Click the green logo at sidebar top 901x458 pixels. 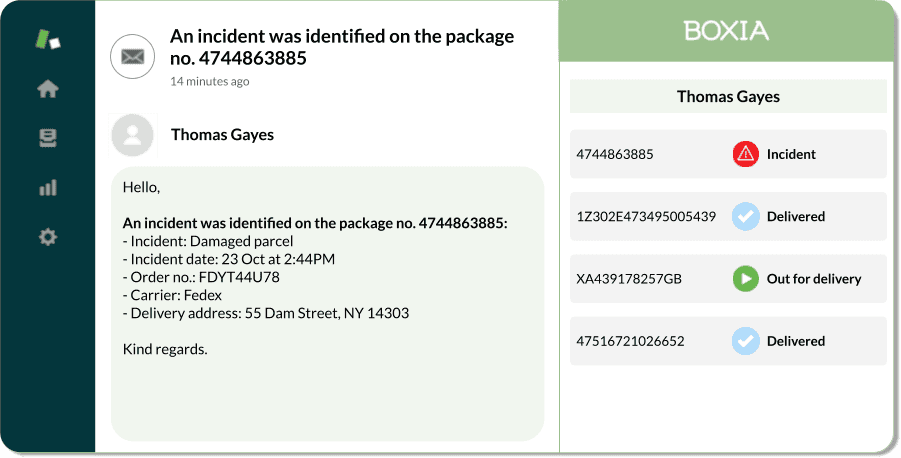(x=48, y=39)
